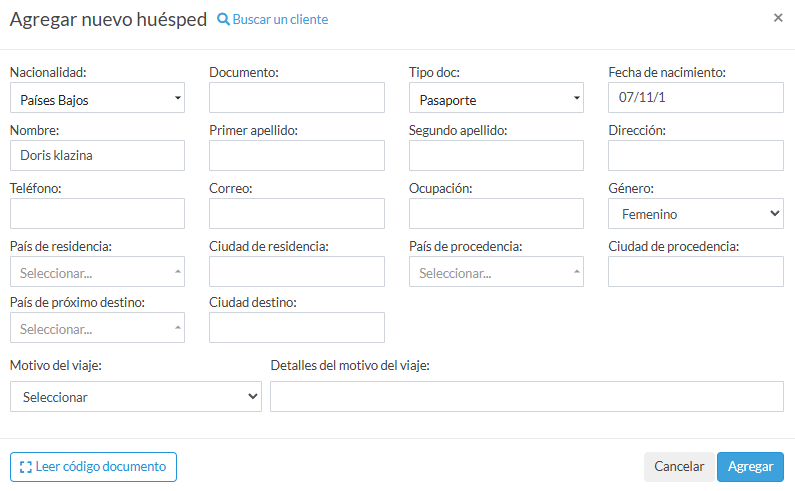Expand the Género select box
Image resolution: width=795 pixels, height=491 pixels.
(x=695, y=214)
